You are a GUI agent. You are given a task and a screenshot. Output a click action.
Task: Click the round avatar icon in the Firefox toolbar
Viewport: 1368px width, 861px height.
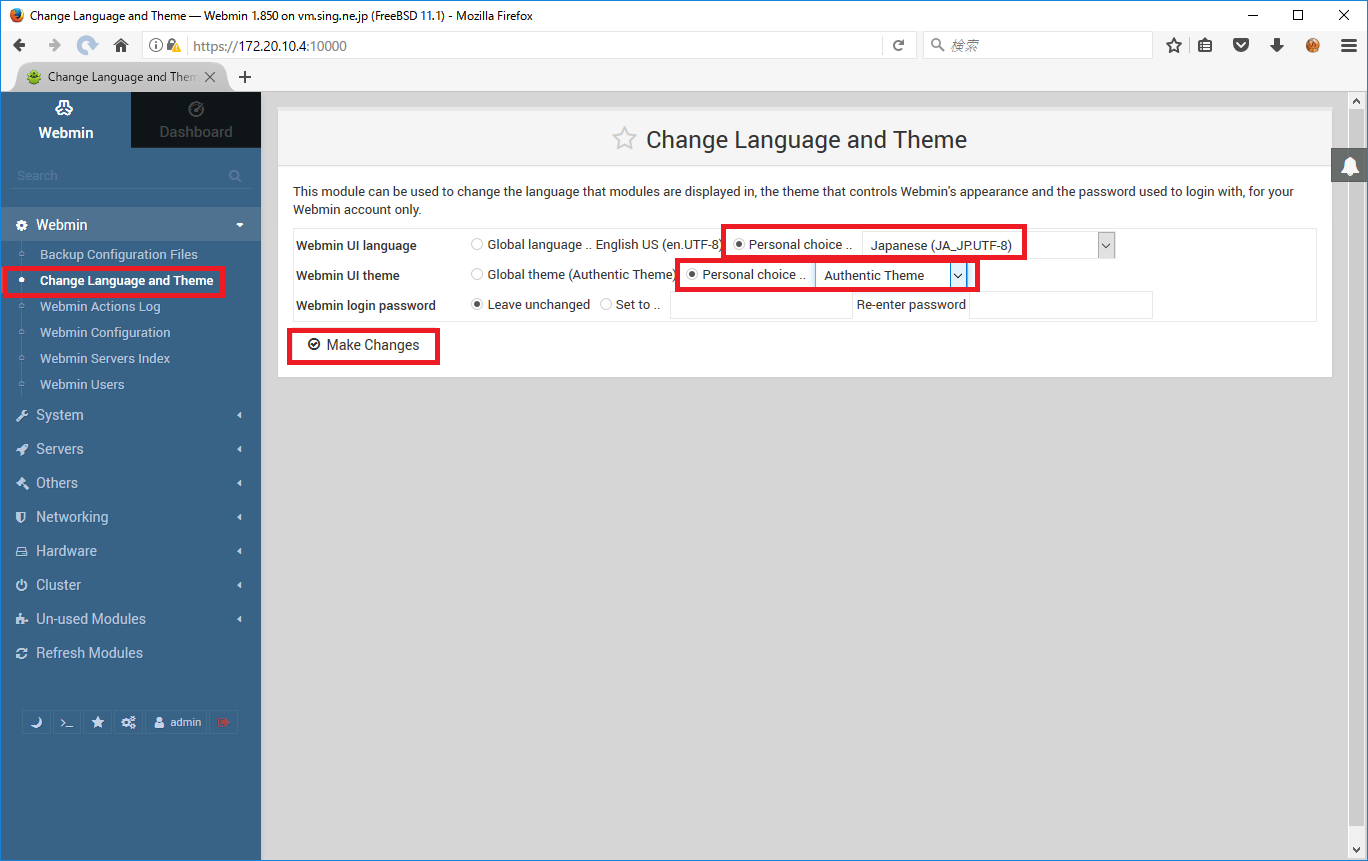[1313, 45]
